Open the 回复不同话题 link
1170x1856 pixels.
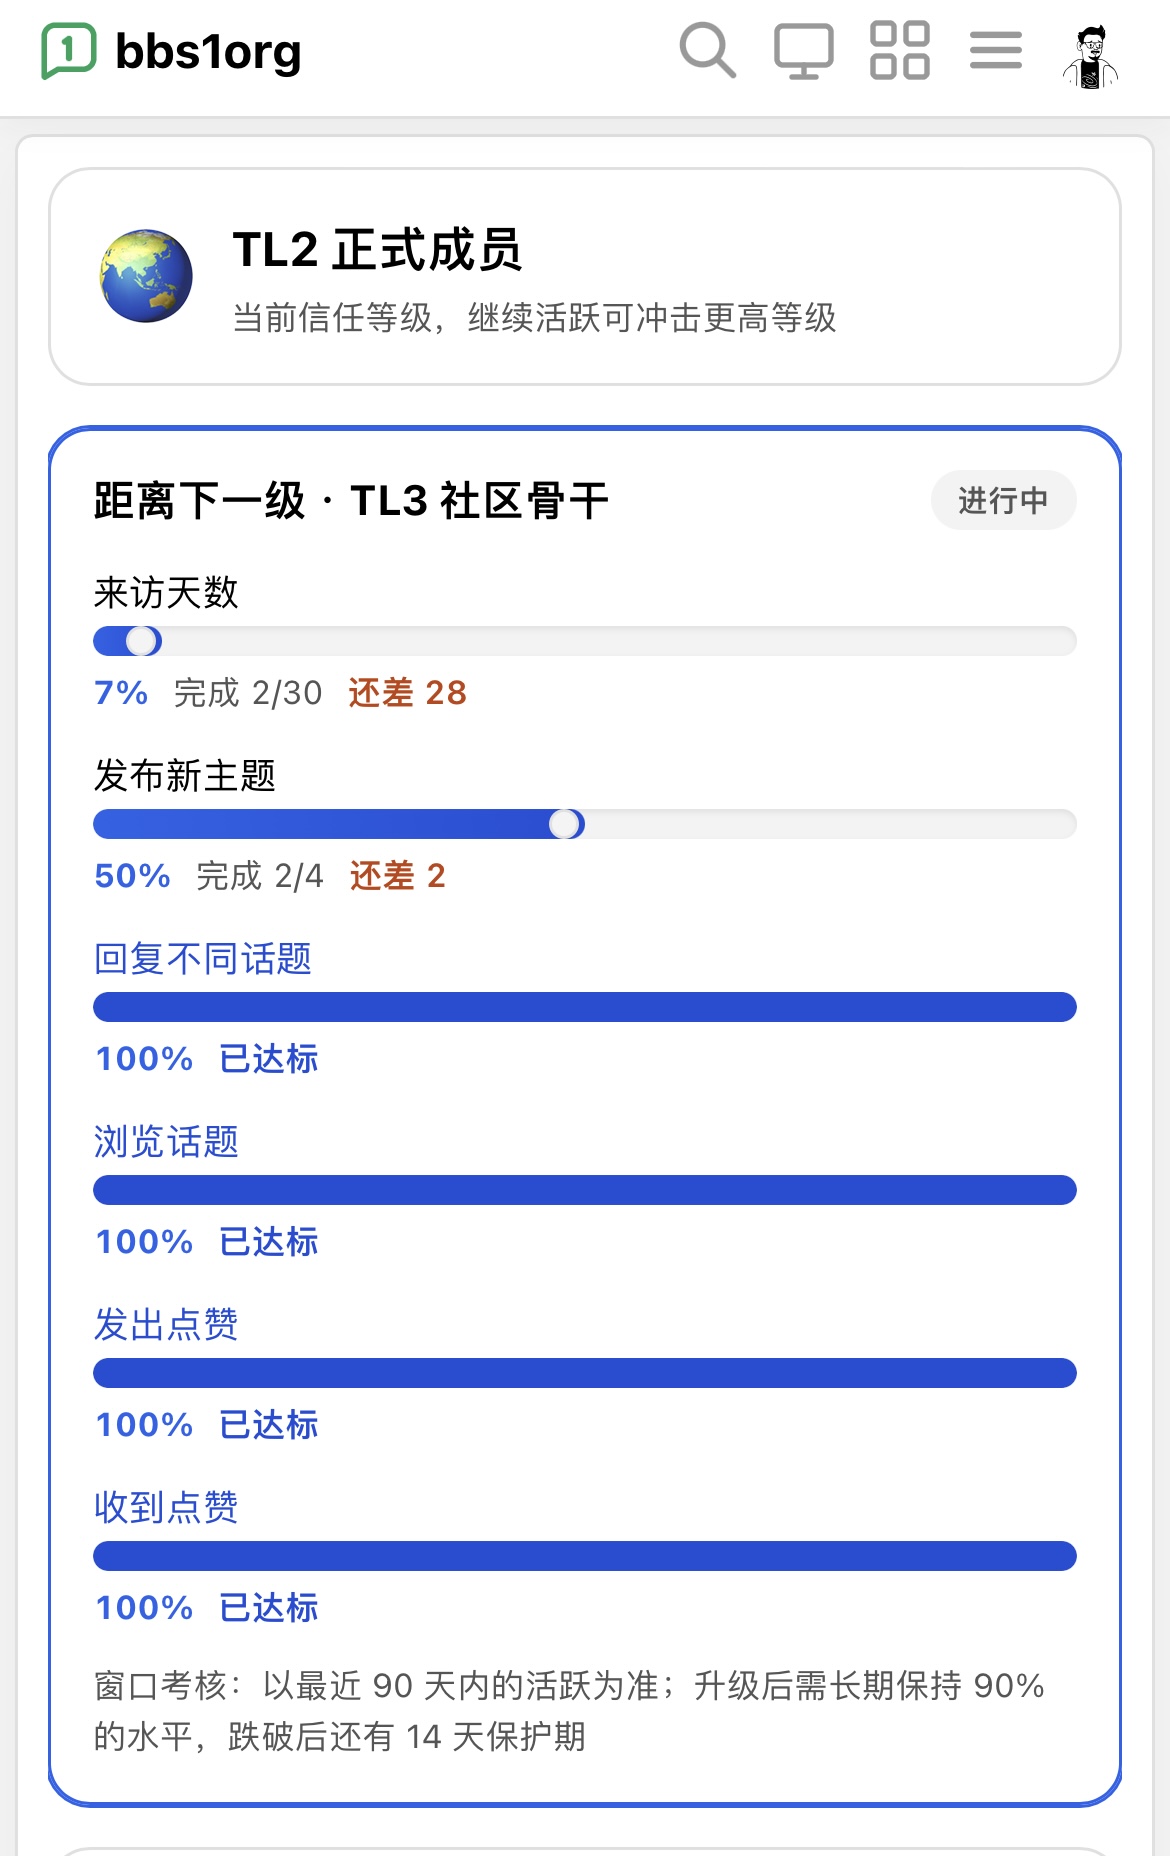203,959
